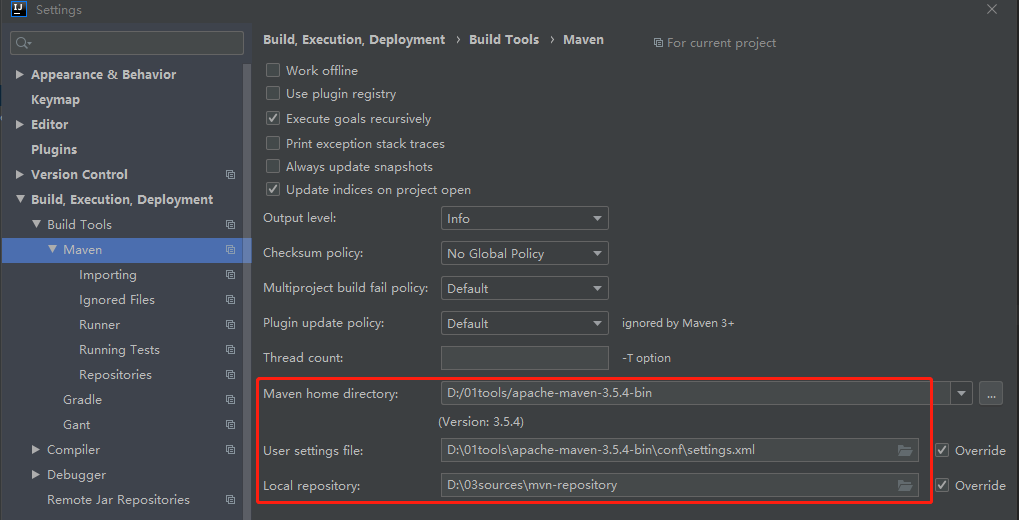Image resolution: width=1019 pixels, height=520 pixels.
Task: Click the project-scope icon beside Ignored Files
Action: [x=231, y=300]
